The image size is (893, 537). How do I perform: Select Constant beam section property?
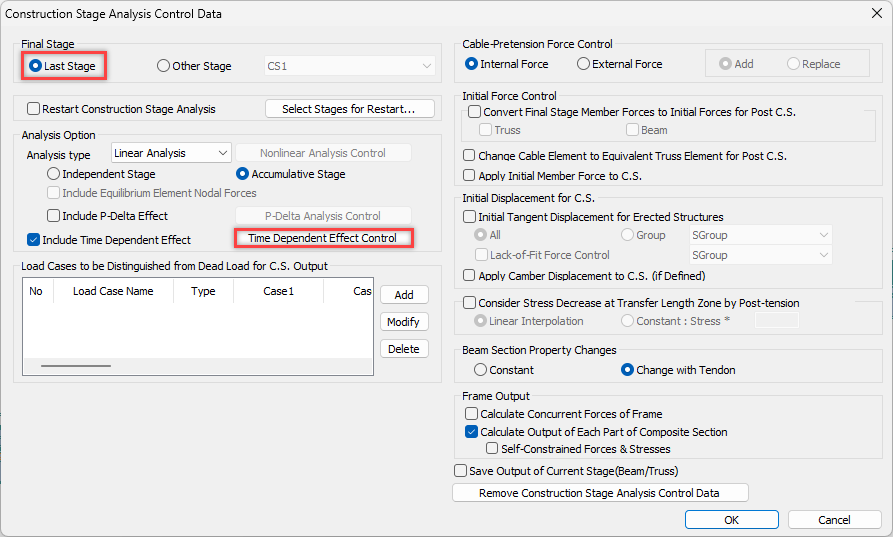tap(480, 370)
